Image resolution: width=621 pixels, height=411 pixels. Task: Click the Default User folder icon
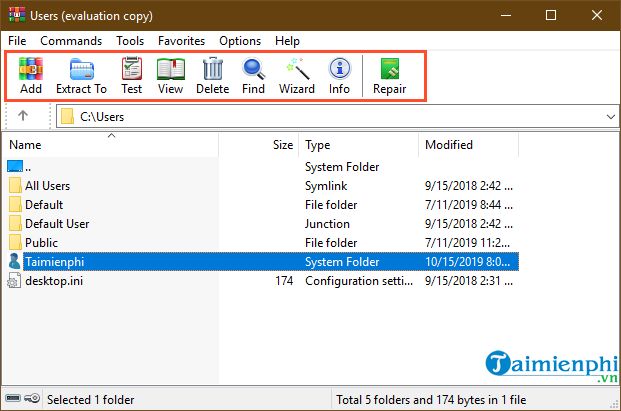pyautogui.click(x=15, y=223)
